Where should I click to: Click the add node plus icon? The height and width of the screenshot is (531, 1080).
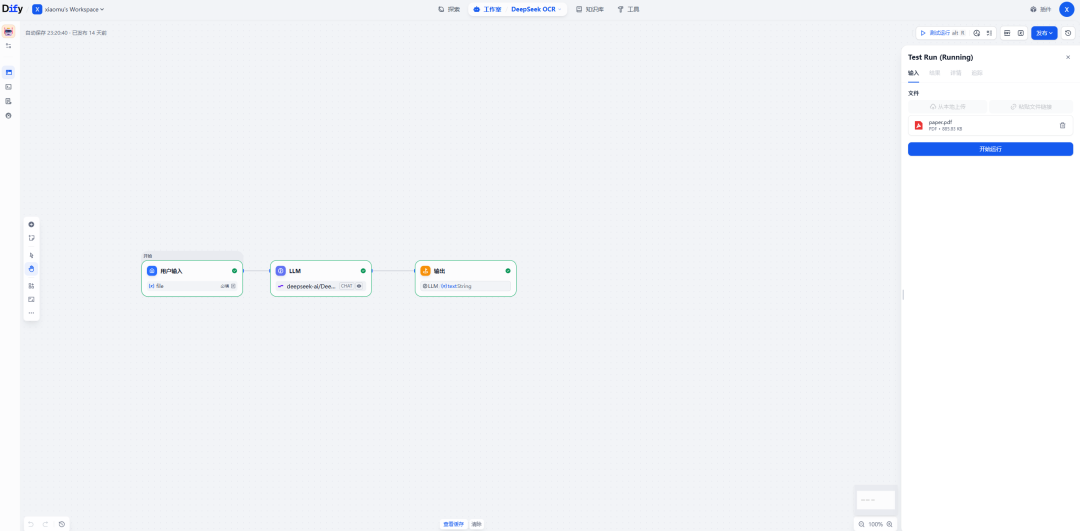(31, 224)
